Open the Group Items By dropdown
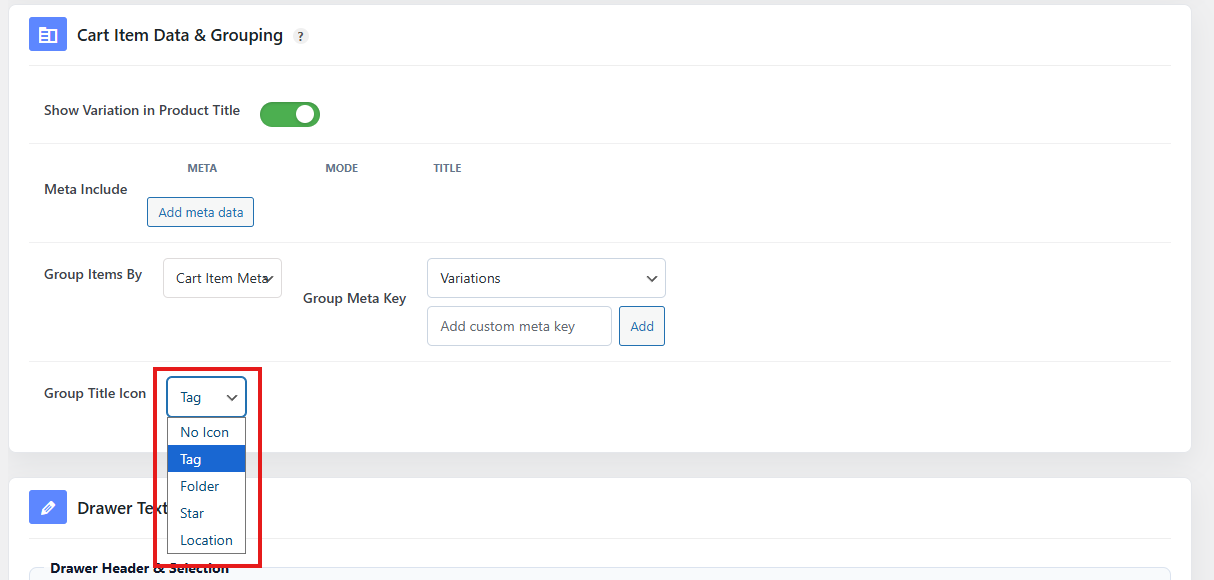The height and width of the screenshot is (580, 1214). click(222, 278)
